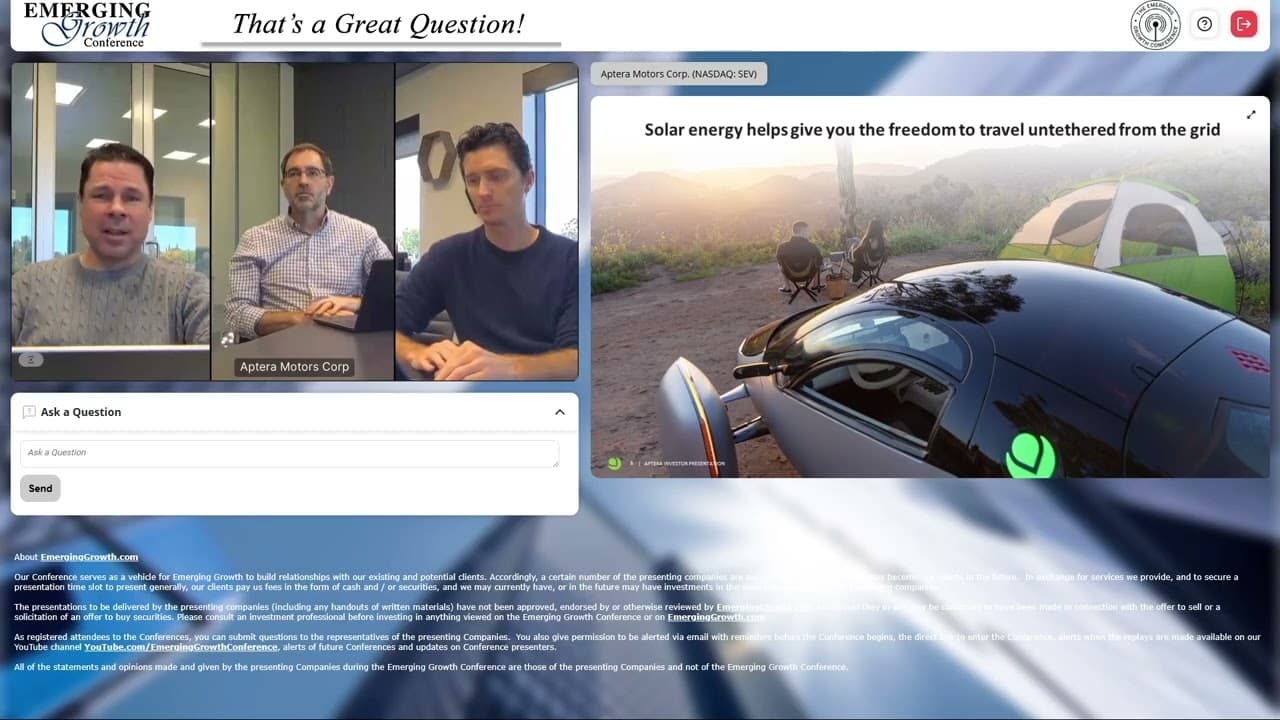Click the 'Aptera Motors Corp' video name label
This screenshot has height=720, width=1280.
click(x=294, y=367)
